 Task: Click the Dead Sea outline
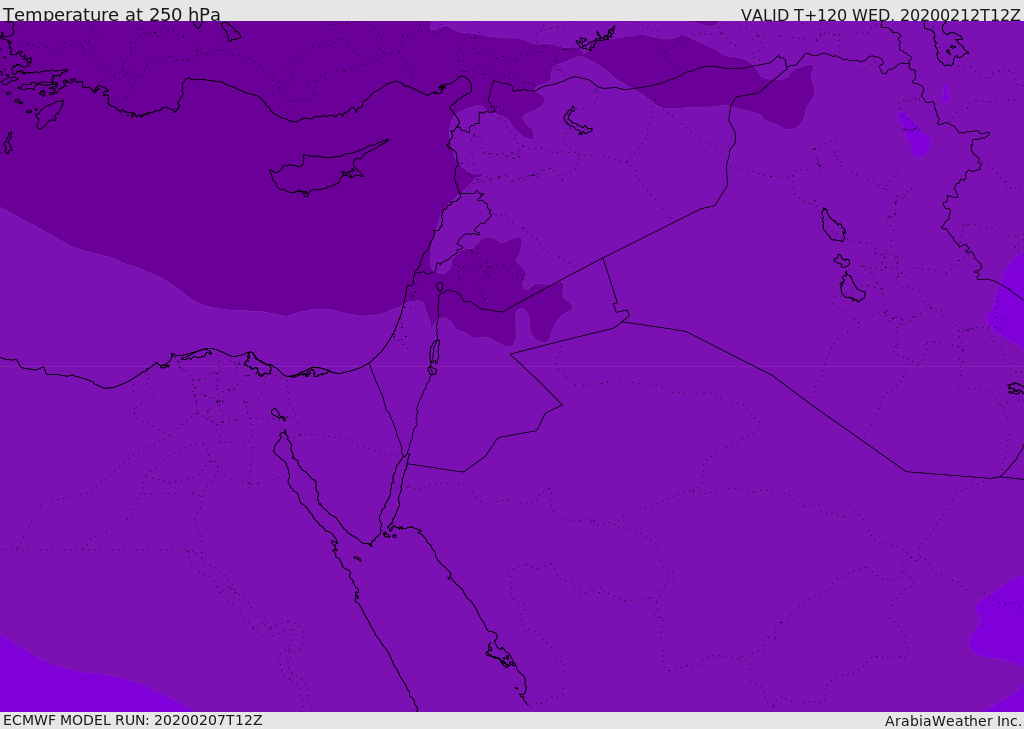pyautogui.click(x=434, y=353)
